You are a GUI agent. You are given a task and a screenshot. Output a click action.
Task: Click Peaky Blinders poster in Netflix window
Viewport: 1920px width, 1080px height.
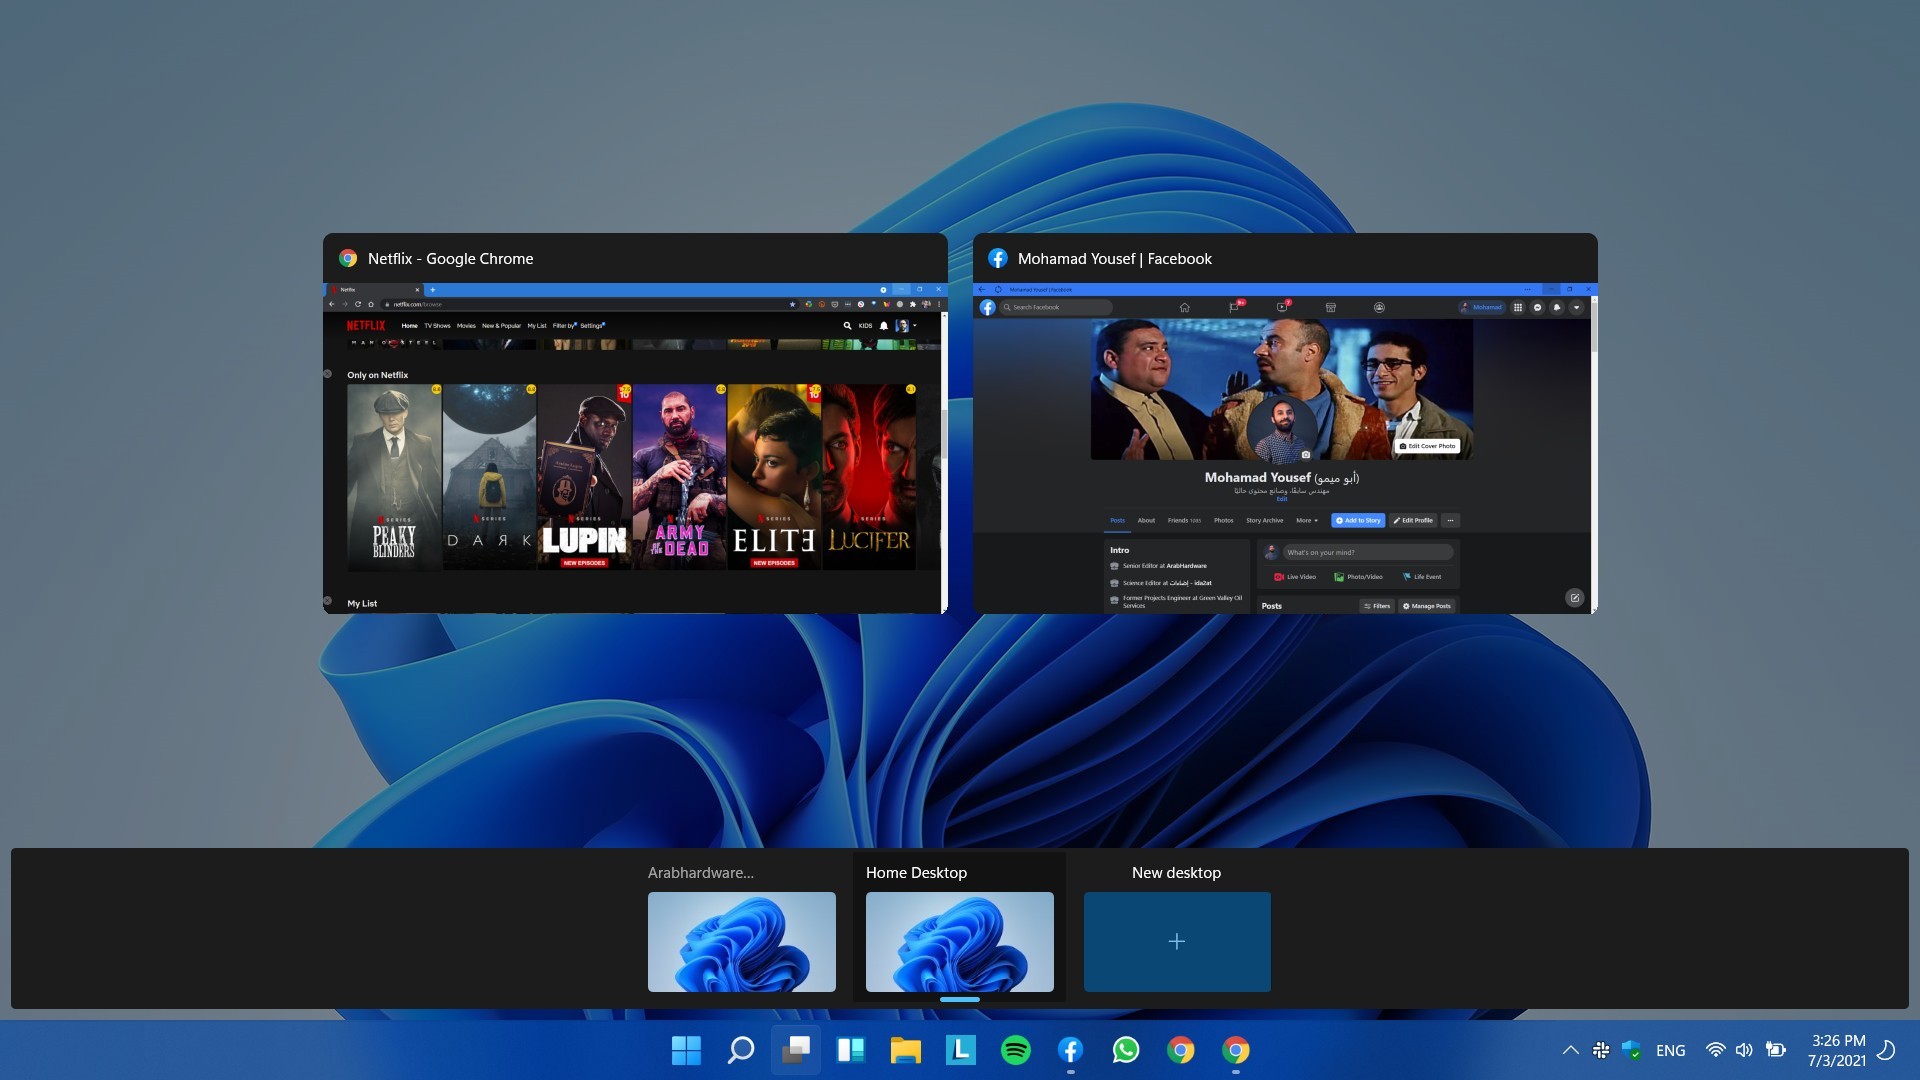(394, 477)
